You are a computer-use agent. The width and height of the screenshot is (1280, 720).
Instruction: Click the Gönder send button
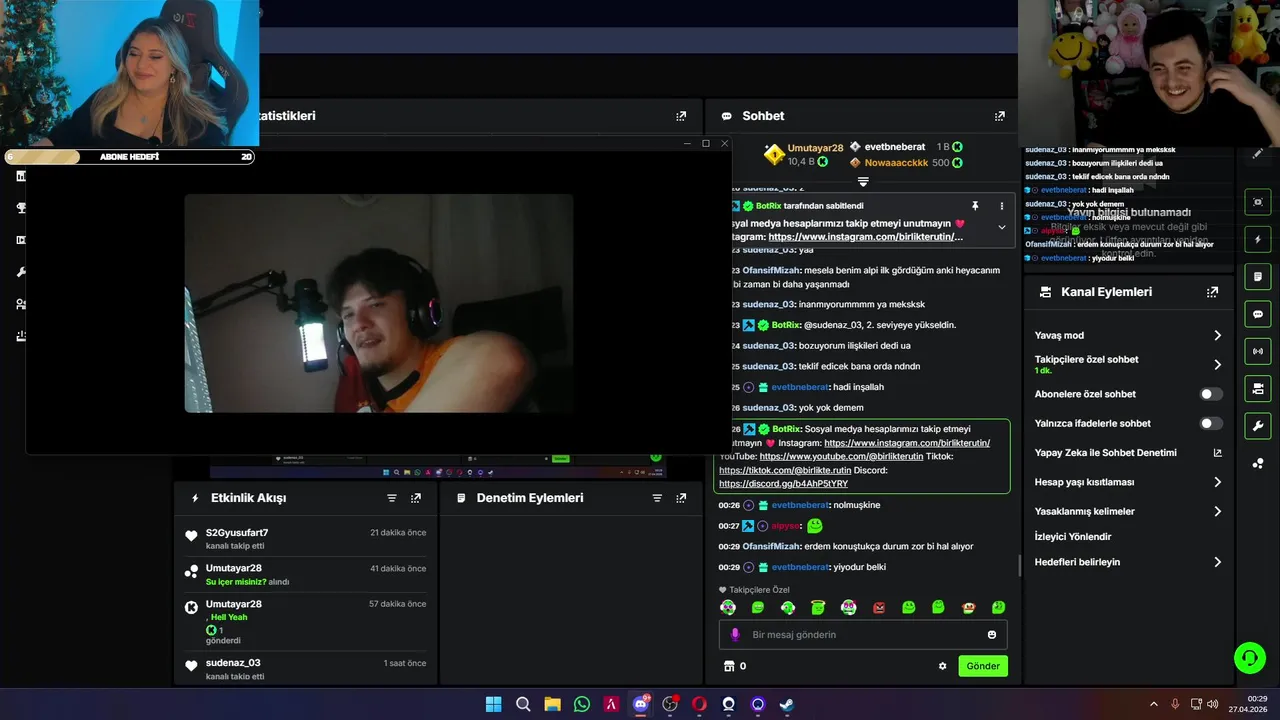click(982, 666)
